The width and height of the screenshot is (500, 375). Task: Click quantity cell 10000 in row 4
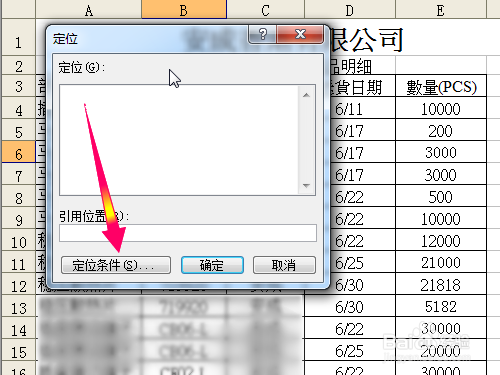tap(441, 108)
